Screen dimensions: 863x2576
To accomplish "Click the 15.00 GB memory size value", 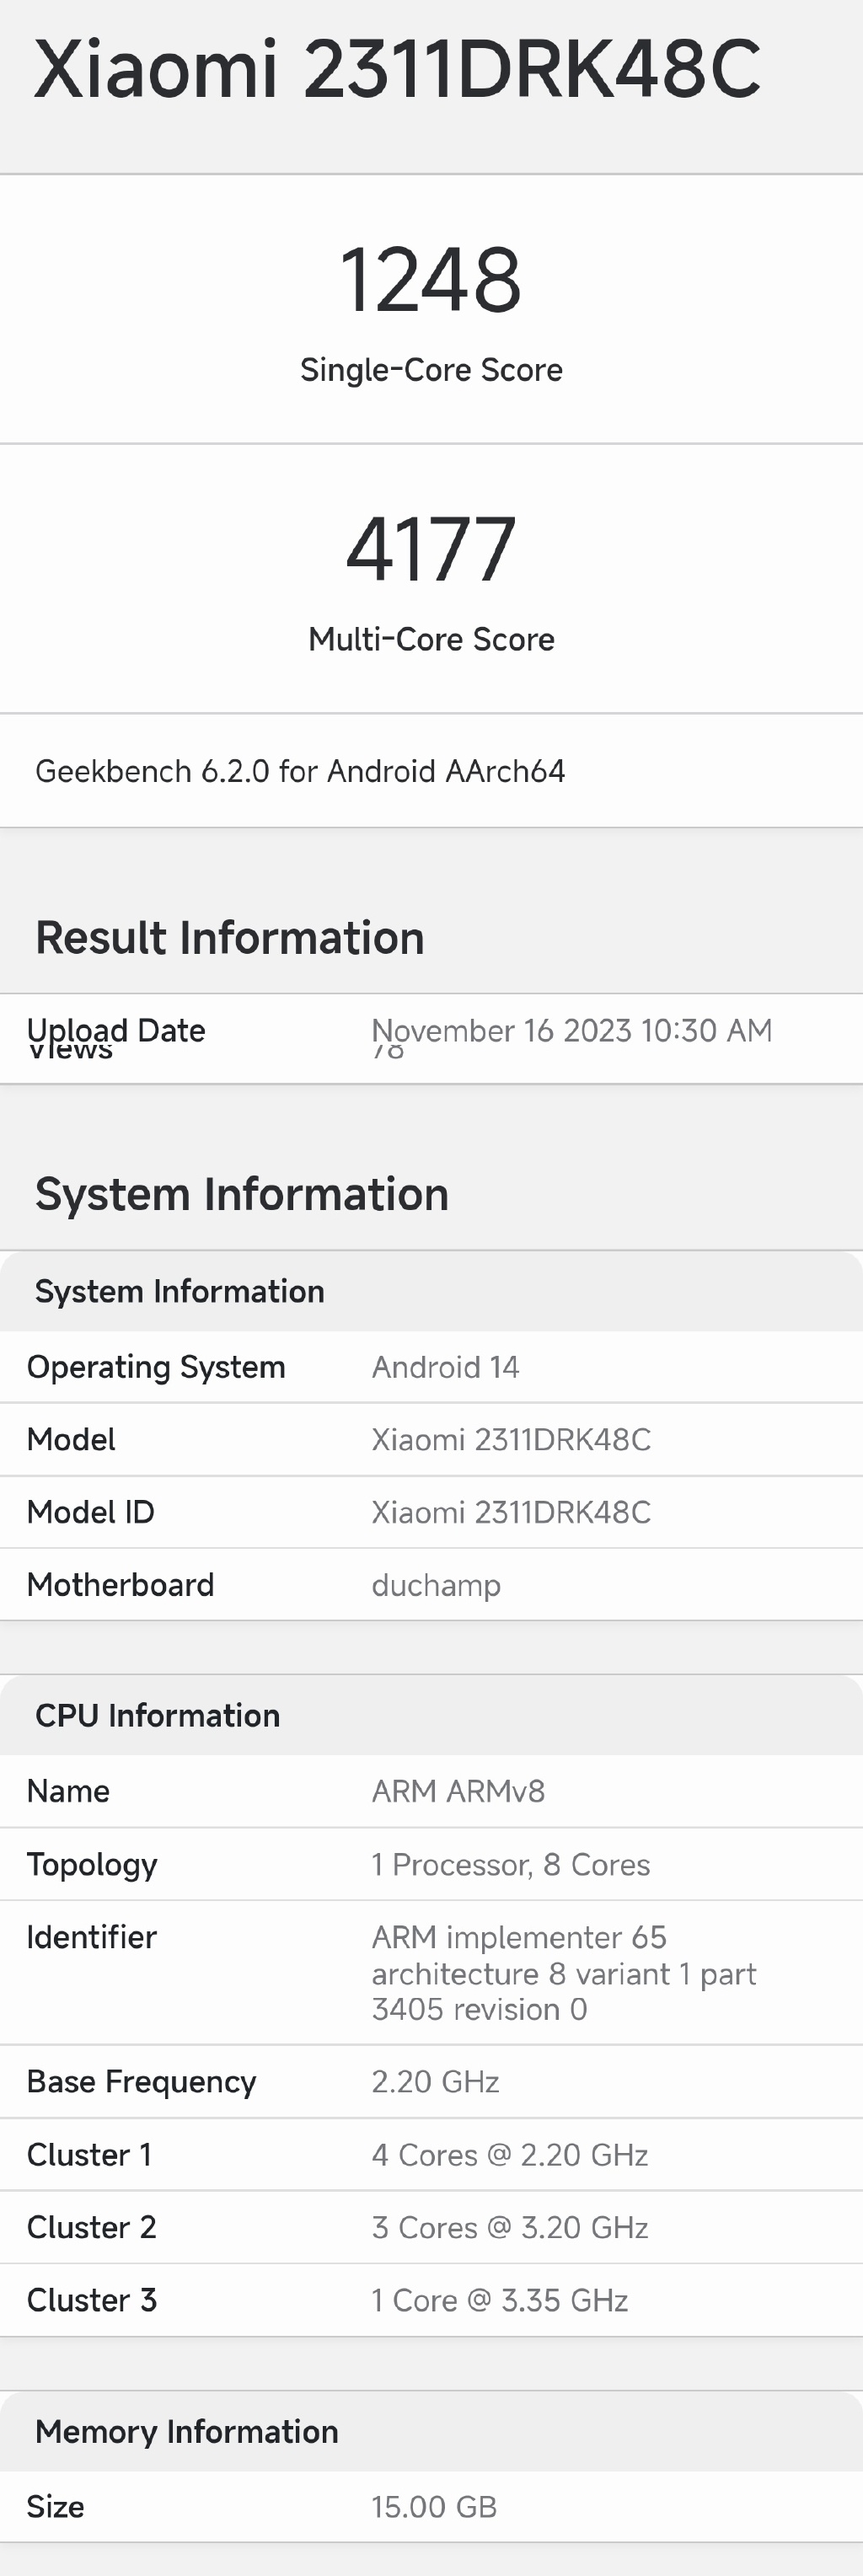I will tap(434, 2507).
